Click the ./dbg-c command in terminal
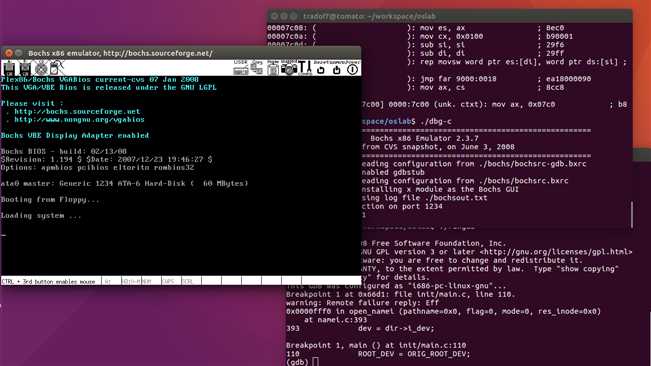Image resolution: width=651 pixels, height=366 pixels. [x=436, y=122]
